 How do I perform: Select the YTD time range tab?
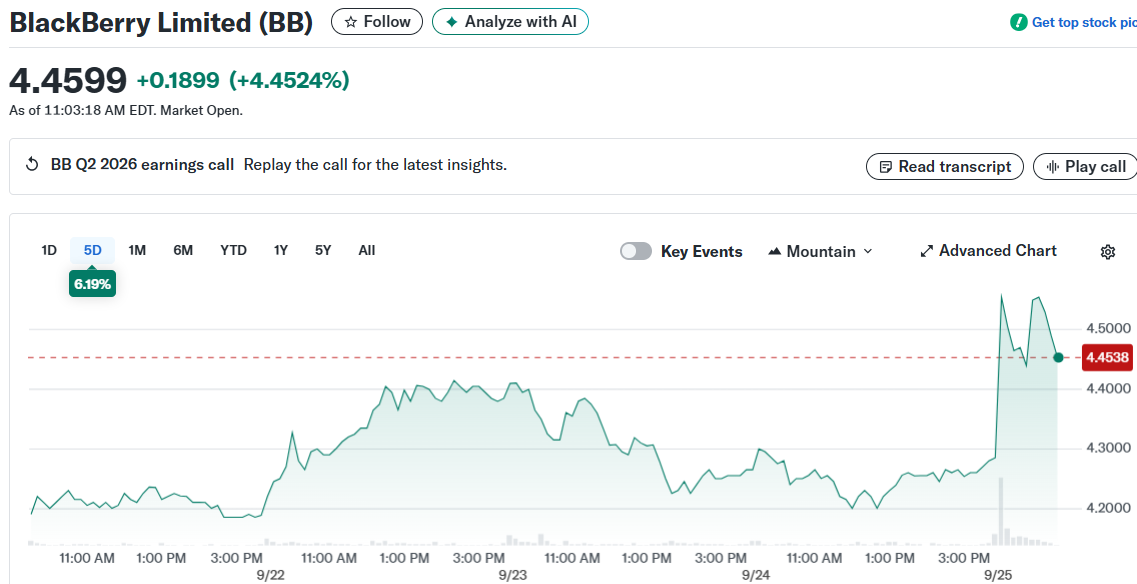tap(233, 250)
